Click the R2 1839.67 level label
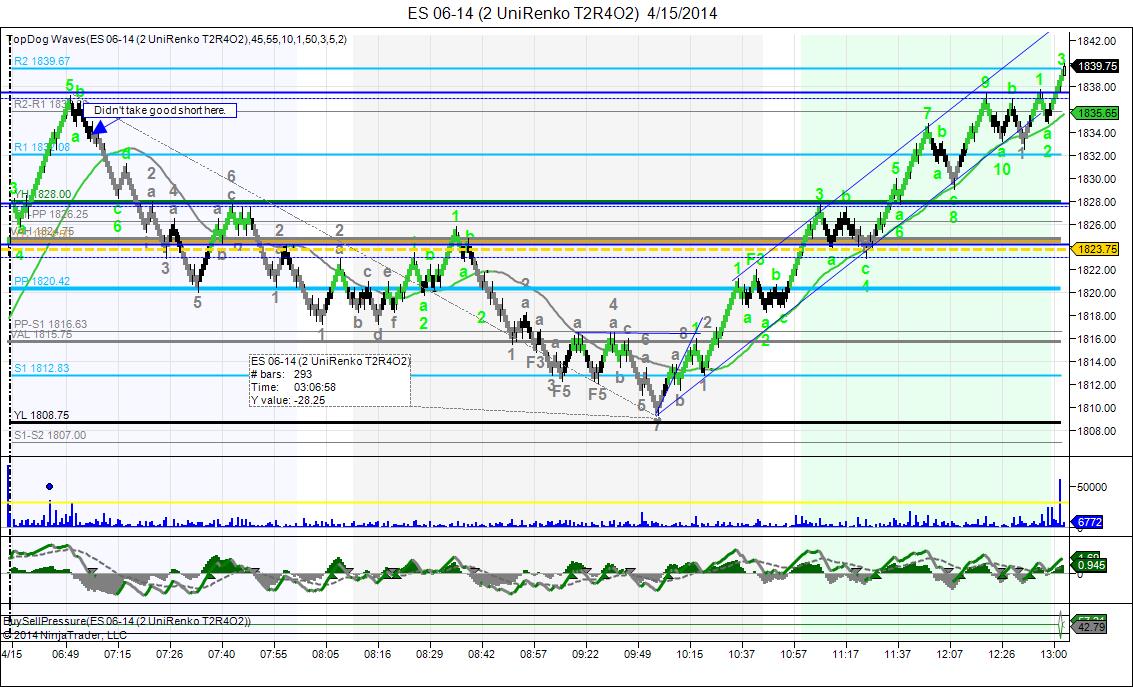This screenshot has width=1133, height=687. (x=42, y=61)
